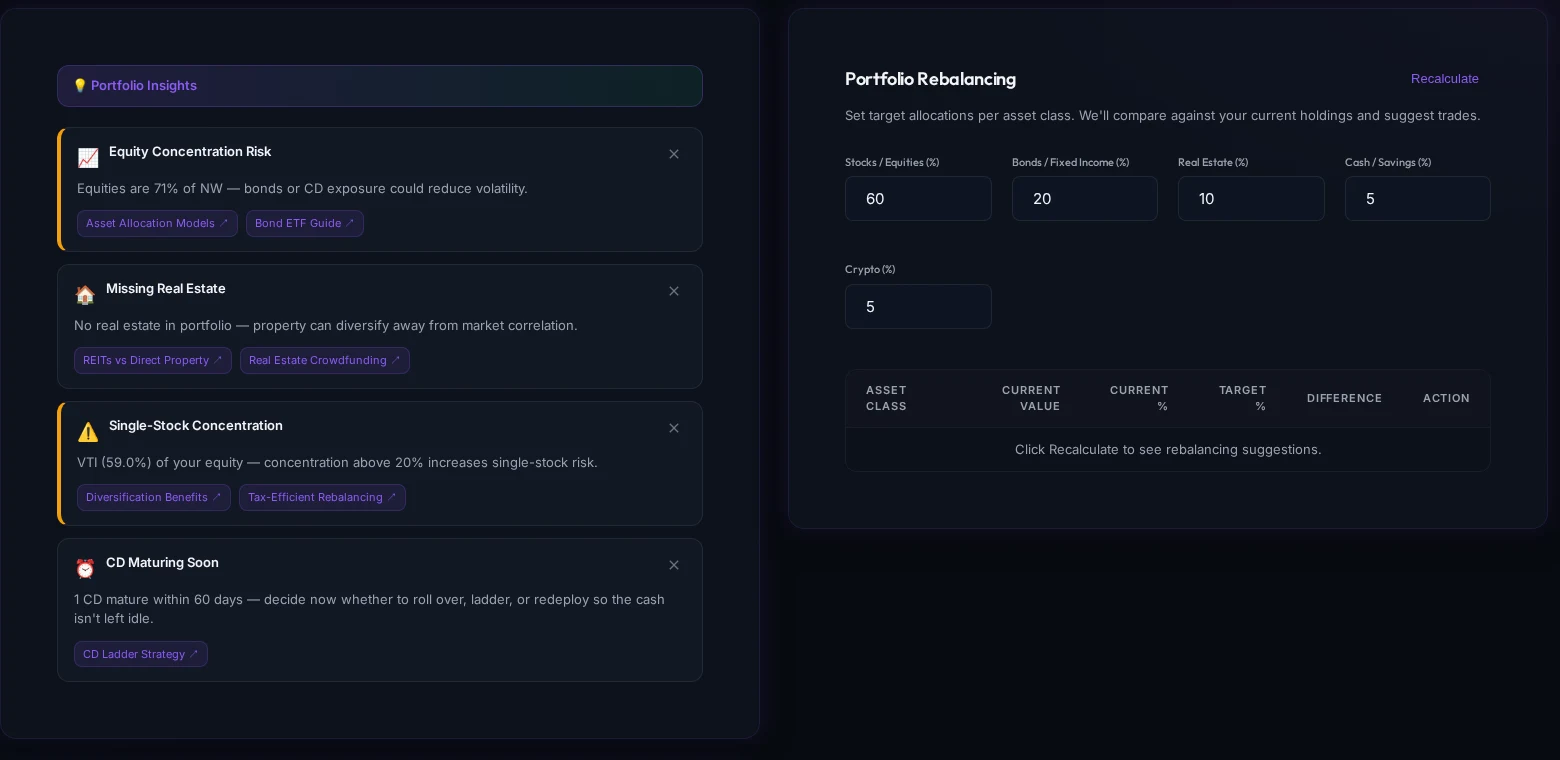Click the Current % column header

pyautogui.click(x=1139, y=398)
